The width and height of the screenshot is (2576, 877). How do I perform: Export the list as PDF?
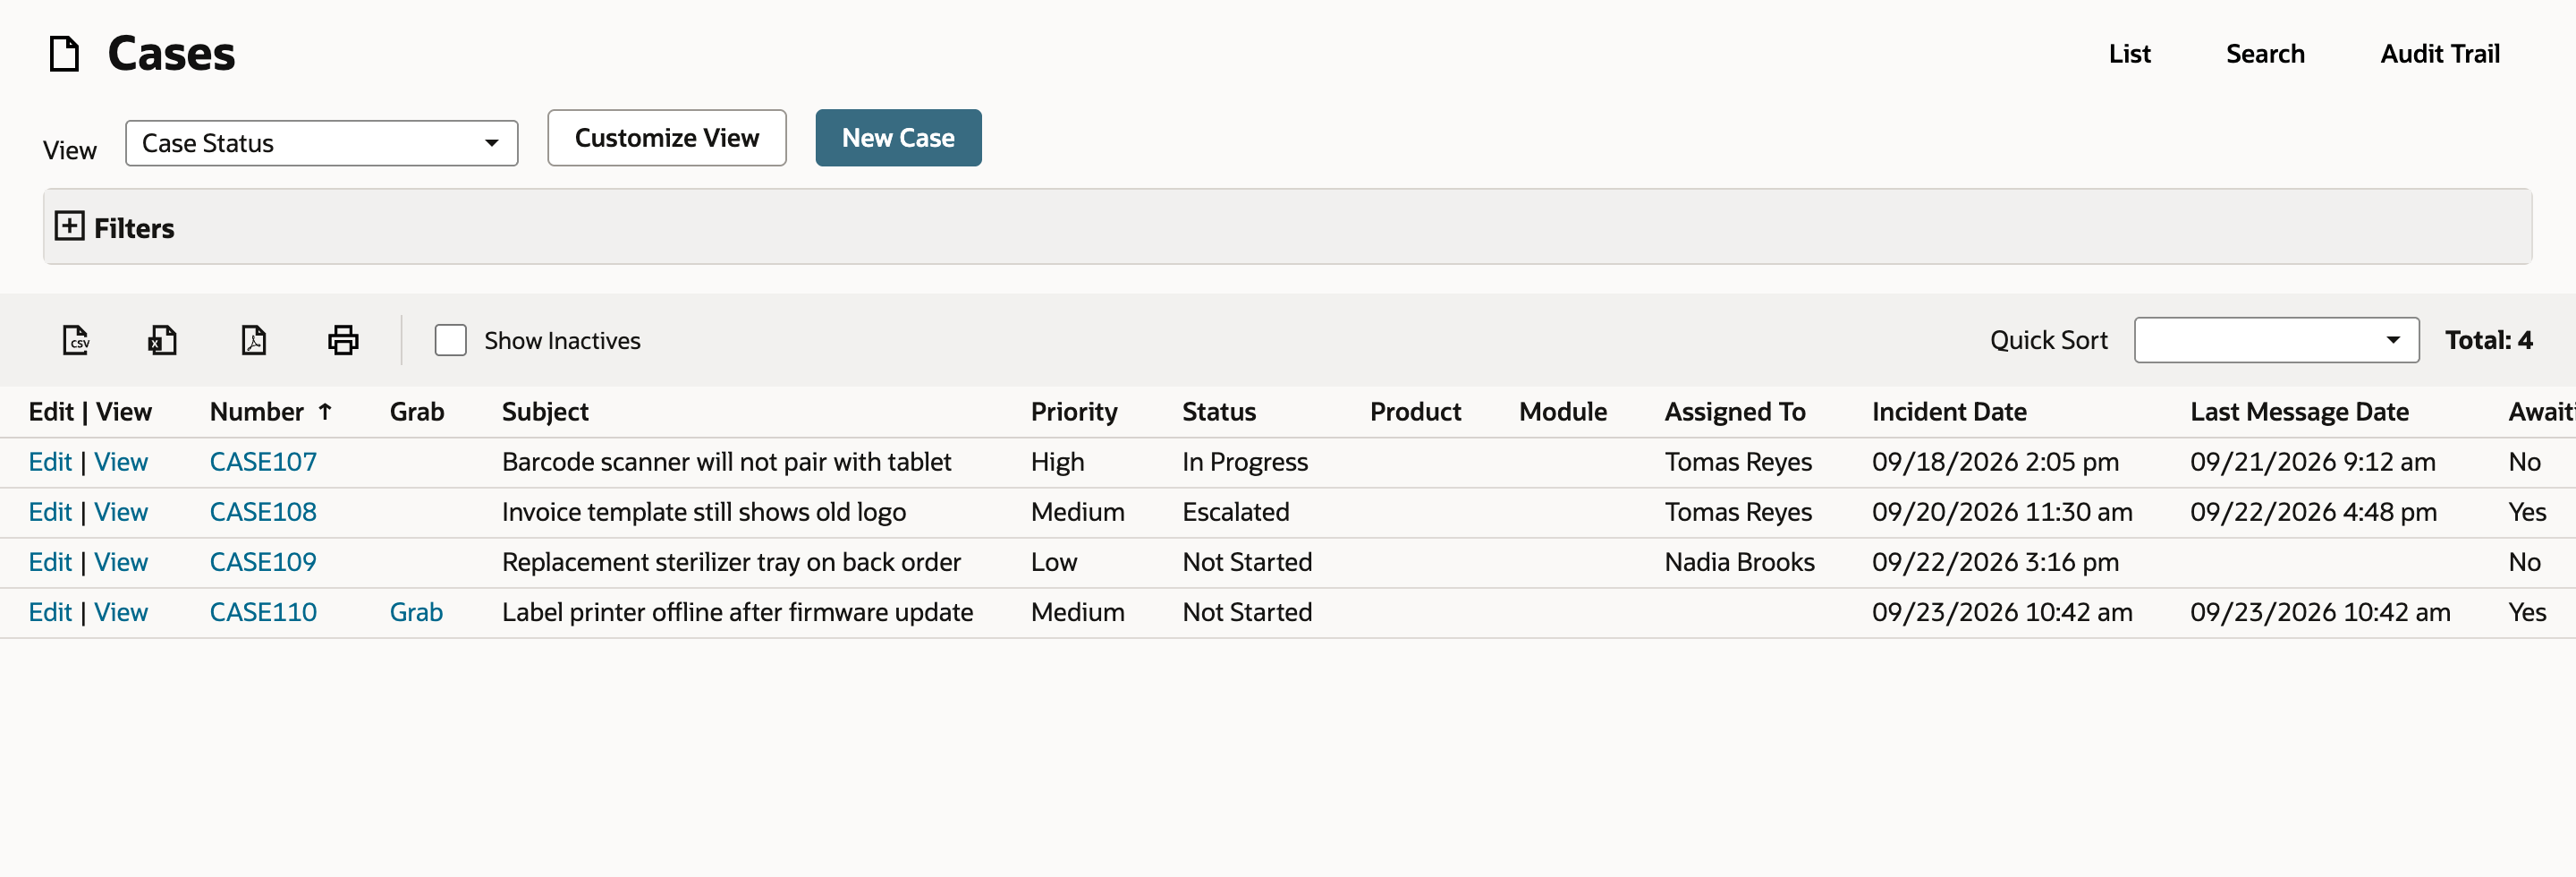coord(253,340)
